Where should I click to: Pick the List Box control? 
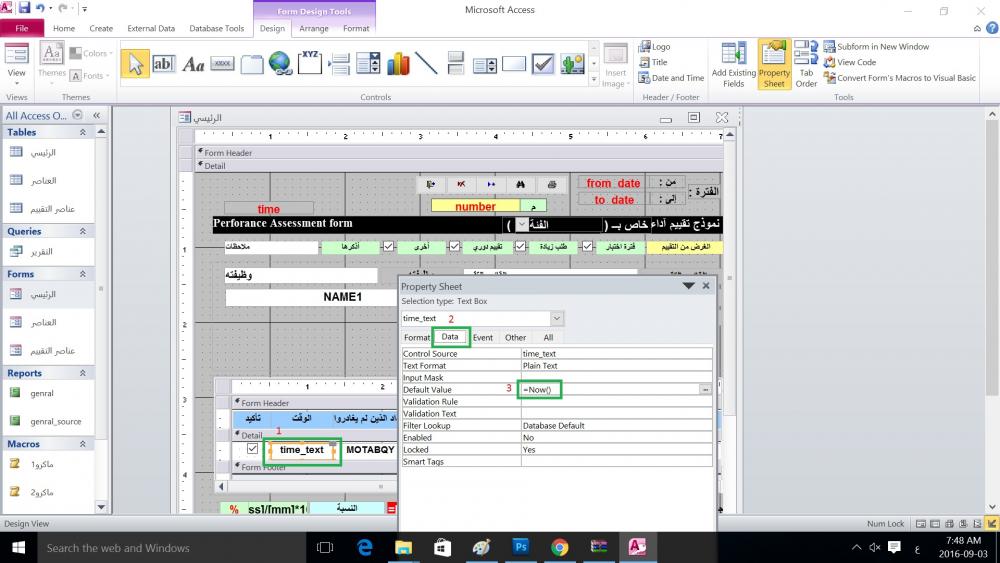click(485, 64)
